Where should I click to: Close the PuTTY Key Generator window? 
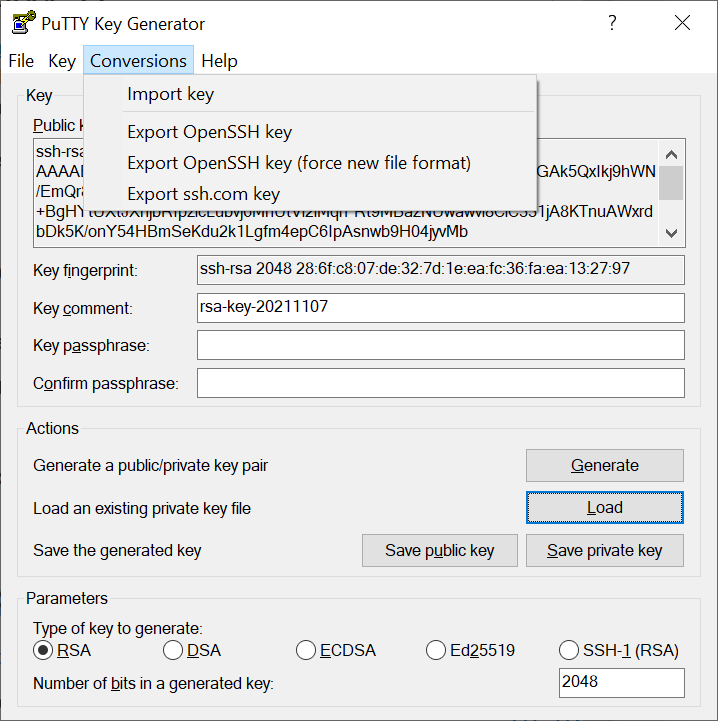click(x=682, y=23)
